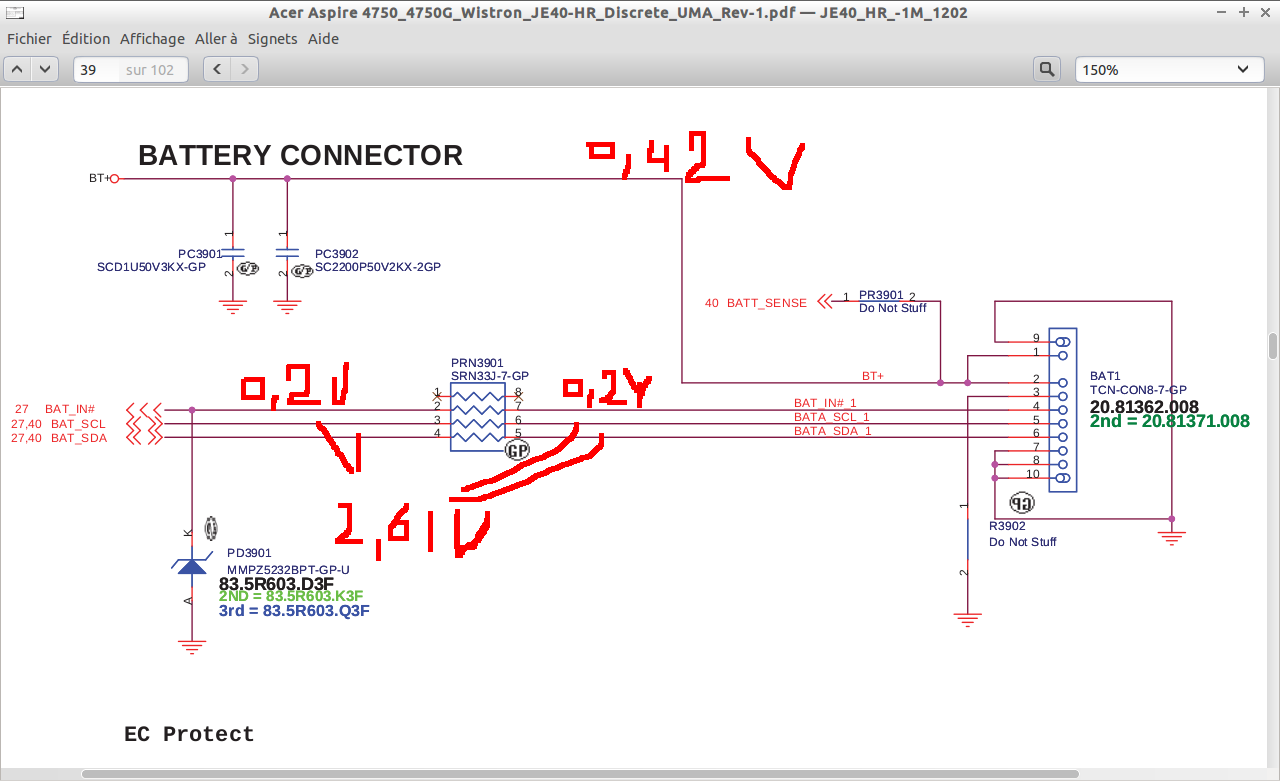Navigate back in history with the left chevron

[x=218, y=70]
